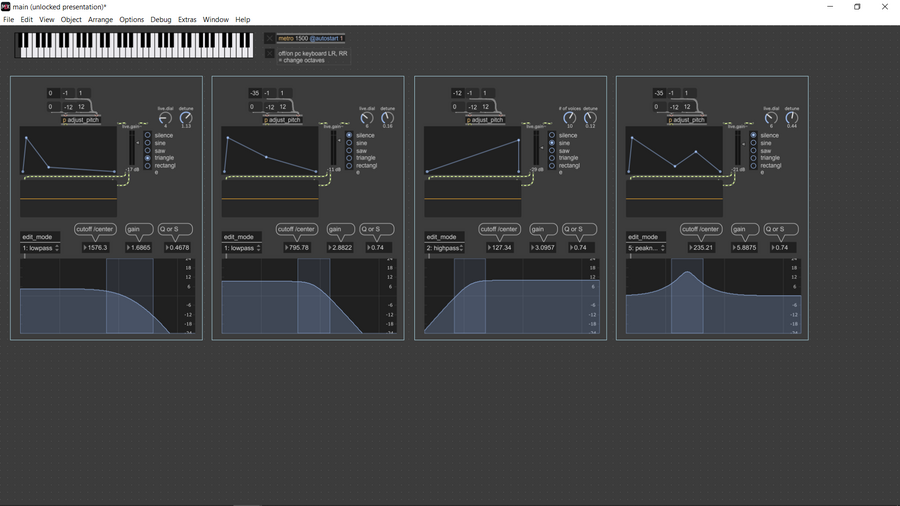Image resolution: width=900 pixels, height=506 pixels.
Task: Click the -12 number box atop highpass panel
Action: [457, 93]
